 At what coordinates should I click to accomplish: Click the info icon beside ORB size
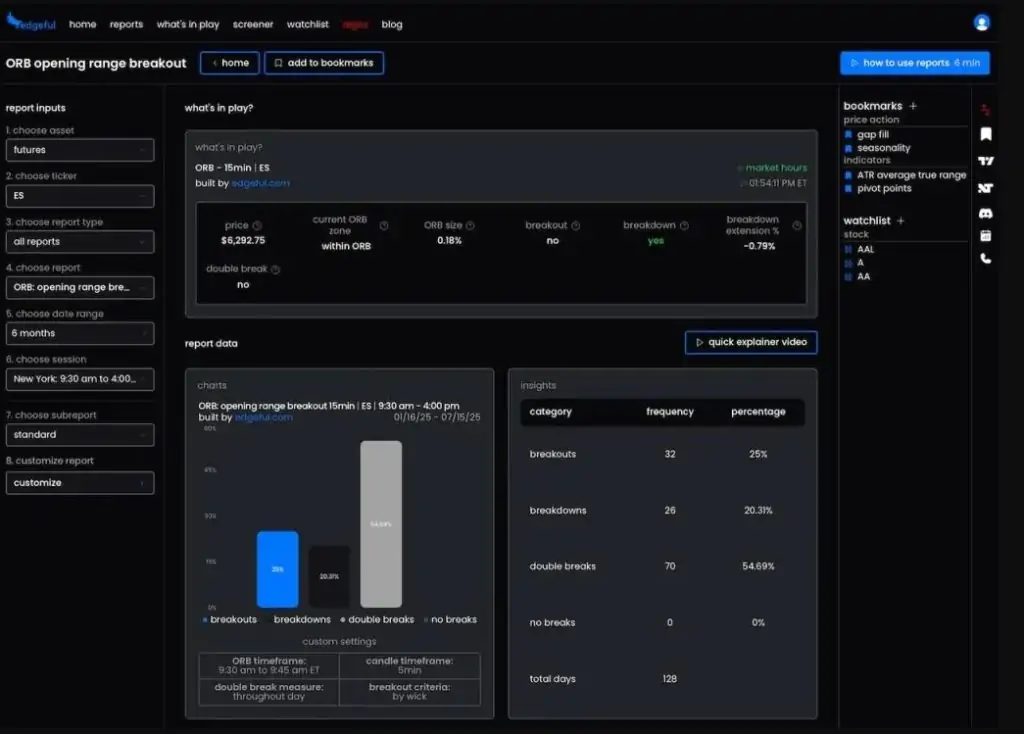tap(470, 225)
